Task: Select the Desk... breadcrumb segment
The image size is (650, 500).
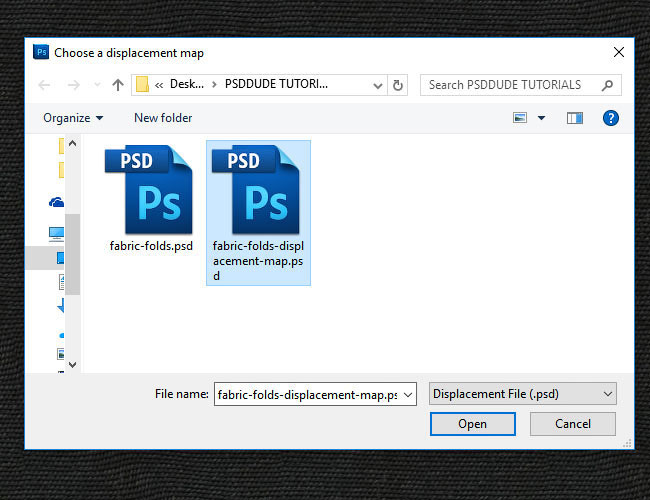Action: tap(187, 84)
